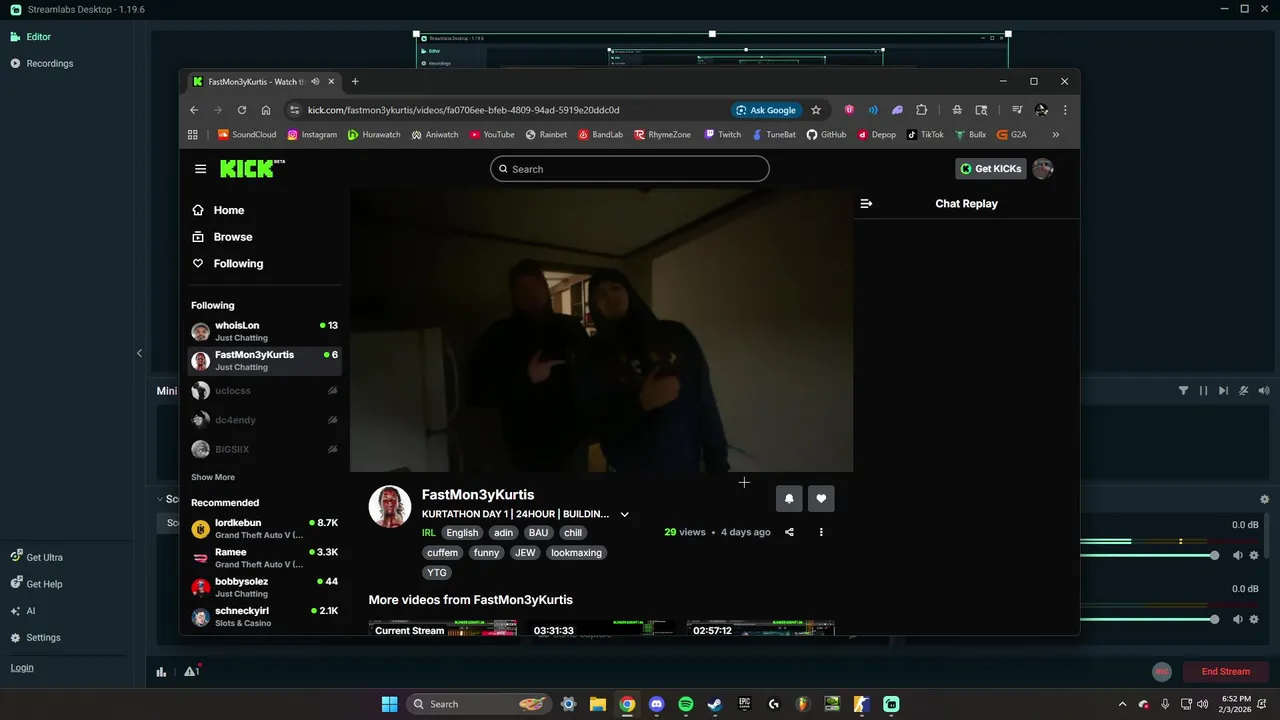This screenshot has width=1280, height=720.
Task: Adjust the second mixer volume slider
Action: point(1149,619)
